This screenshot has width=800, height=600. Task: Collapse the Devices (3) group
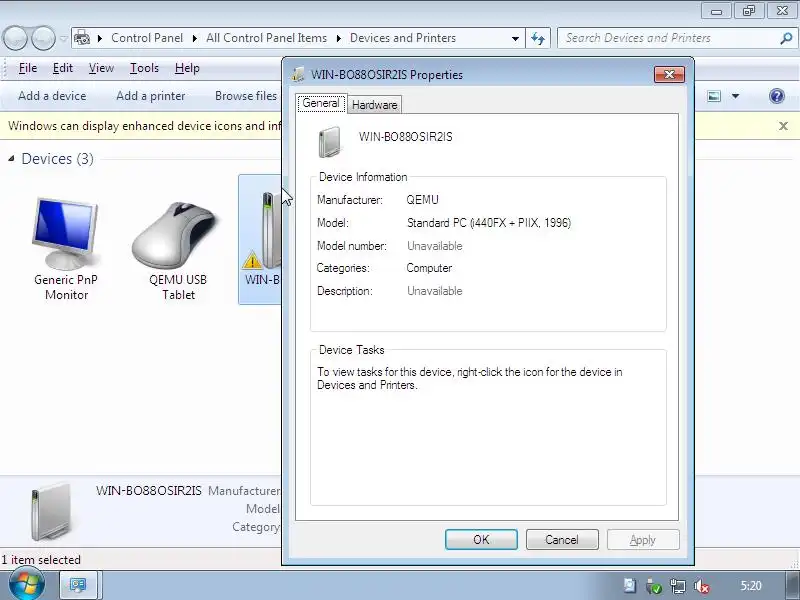[x=11, y=159]
